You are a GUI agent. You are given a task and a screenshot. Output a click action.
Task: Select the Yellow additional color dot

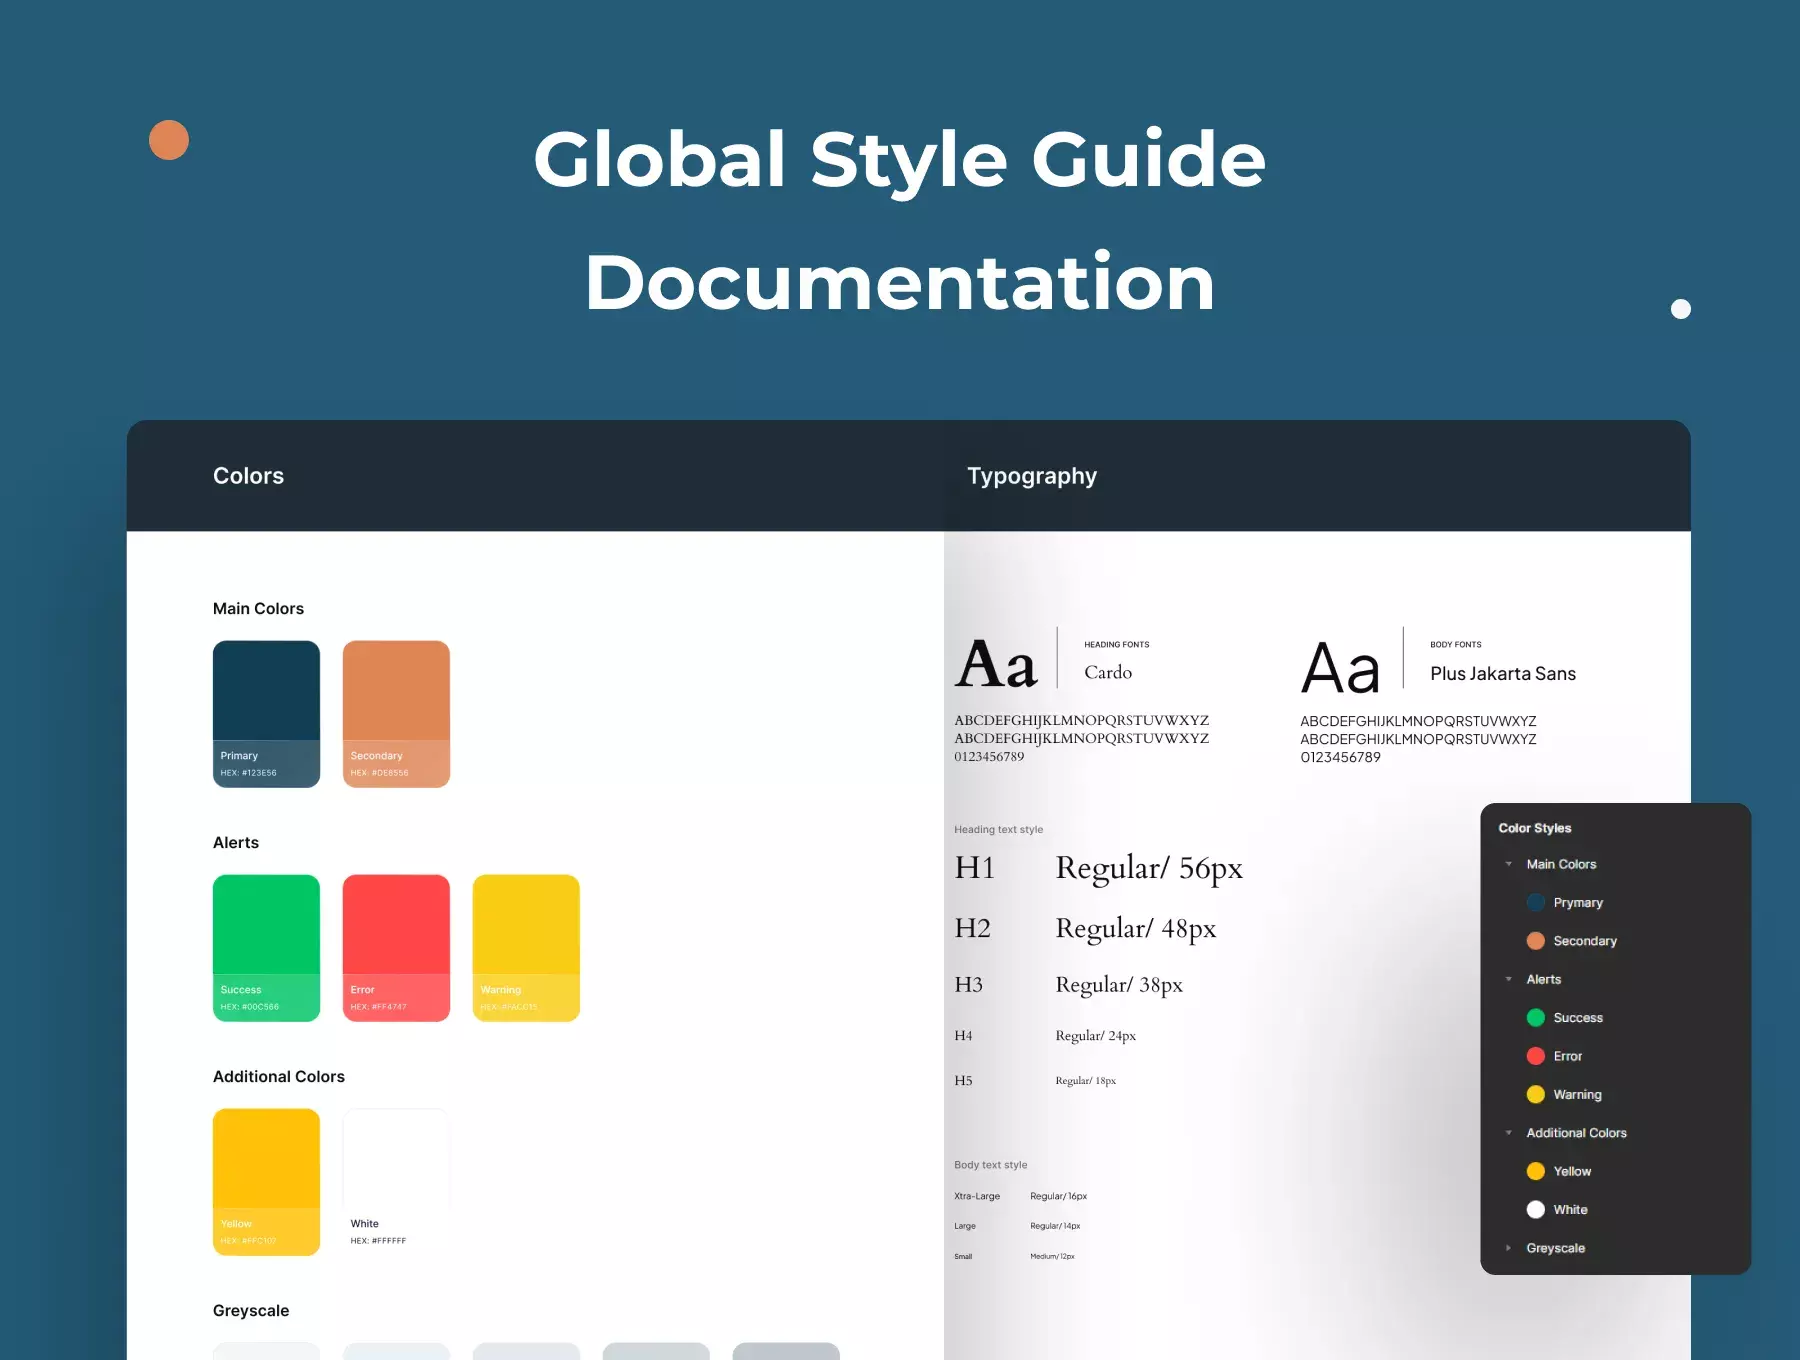(x=1536, y=1171)
